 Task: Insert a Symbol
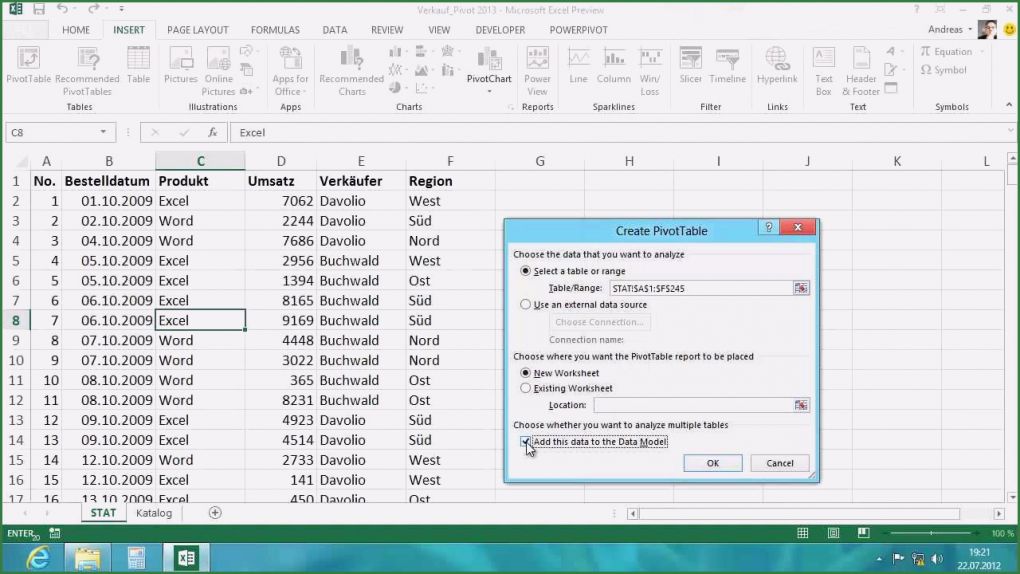click(944, 70)
